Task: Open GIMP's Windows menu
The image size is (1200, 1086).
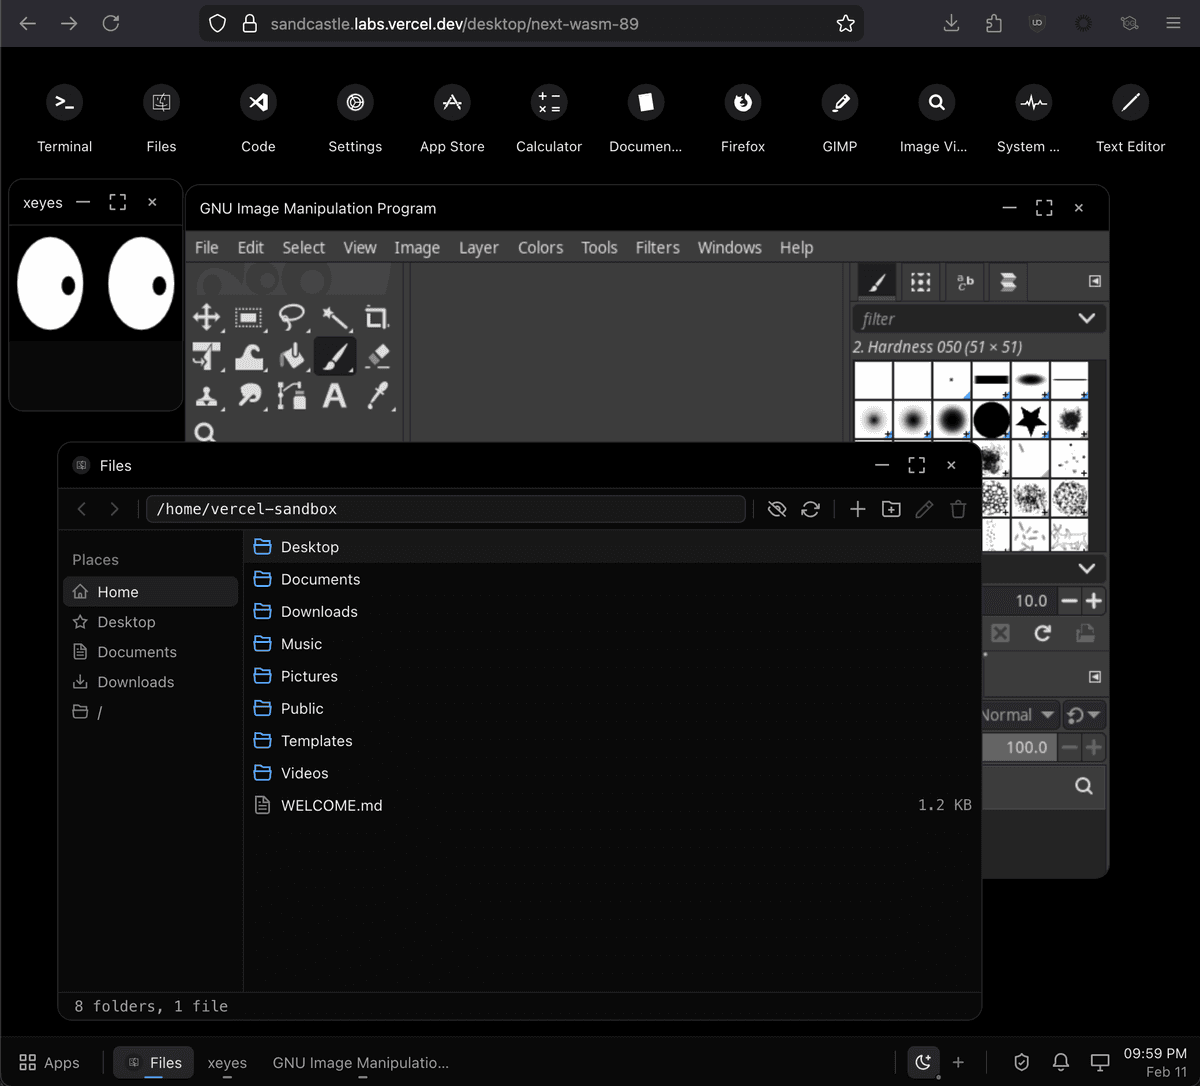Action: tap(729, 247)
